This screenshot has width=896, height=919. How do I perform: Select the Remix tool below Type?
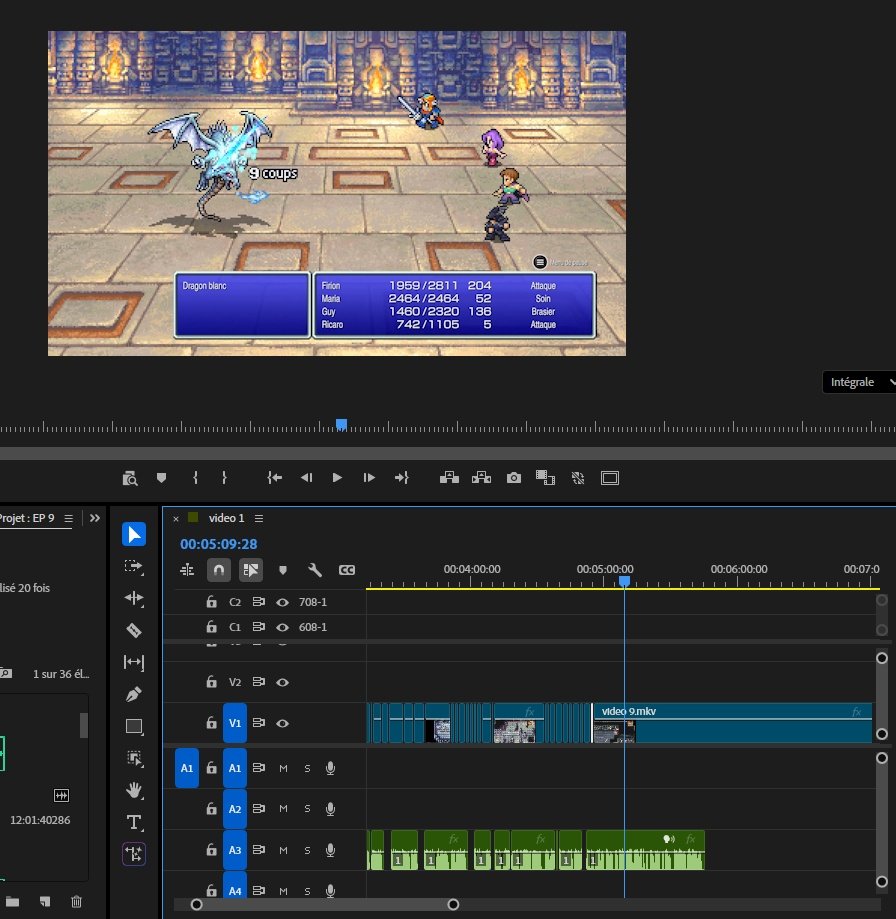click(x=134, y=854)
